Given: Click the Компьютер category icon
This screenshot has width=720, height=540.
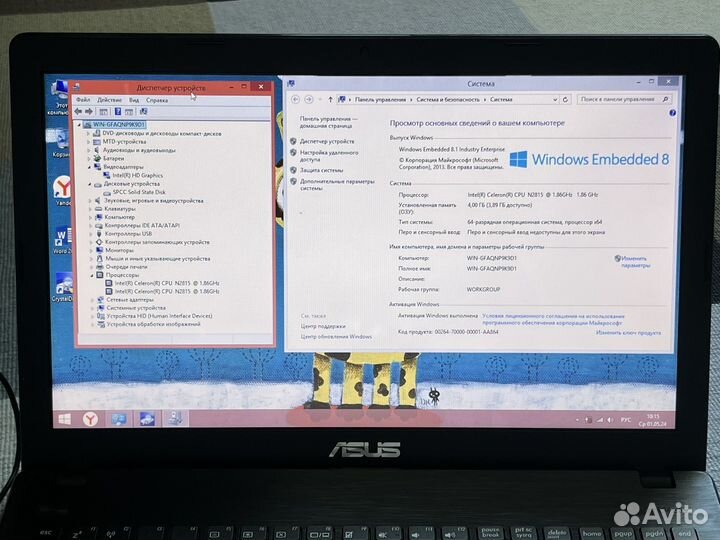Looking at the screenshot, I should coord(98,217).
